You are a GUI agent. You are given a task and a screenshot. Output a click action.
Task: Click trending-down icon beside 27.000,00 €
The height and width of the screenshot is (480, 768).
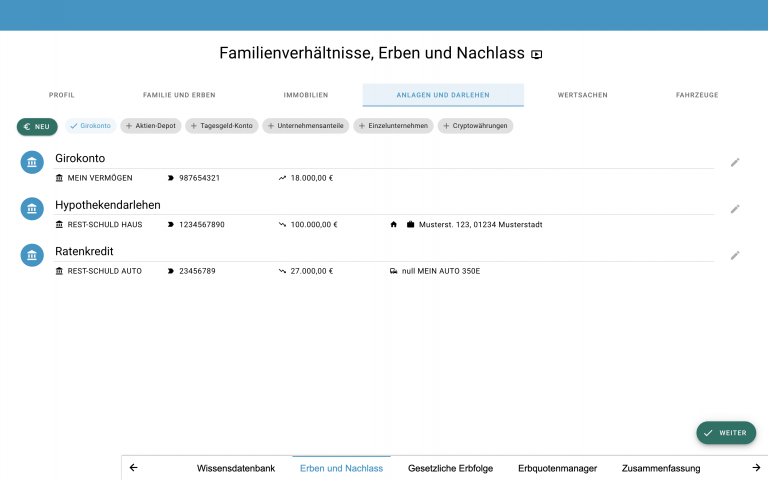(282, 271)
